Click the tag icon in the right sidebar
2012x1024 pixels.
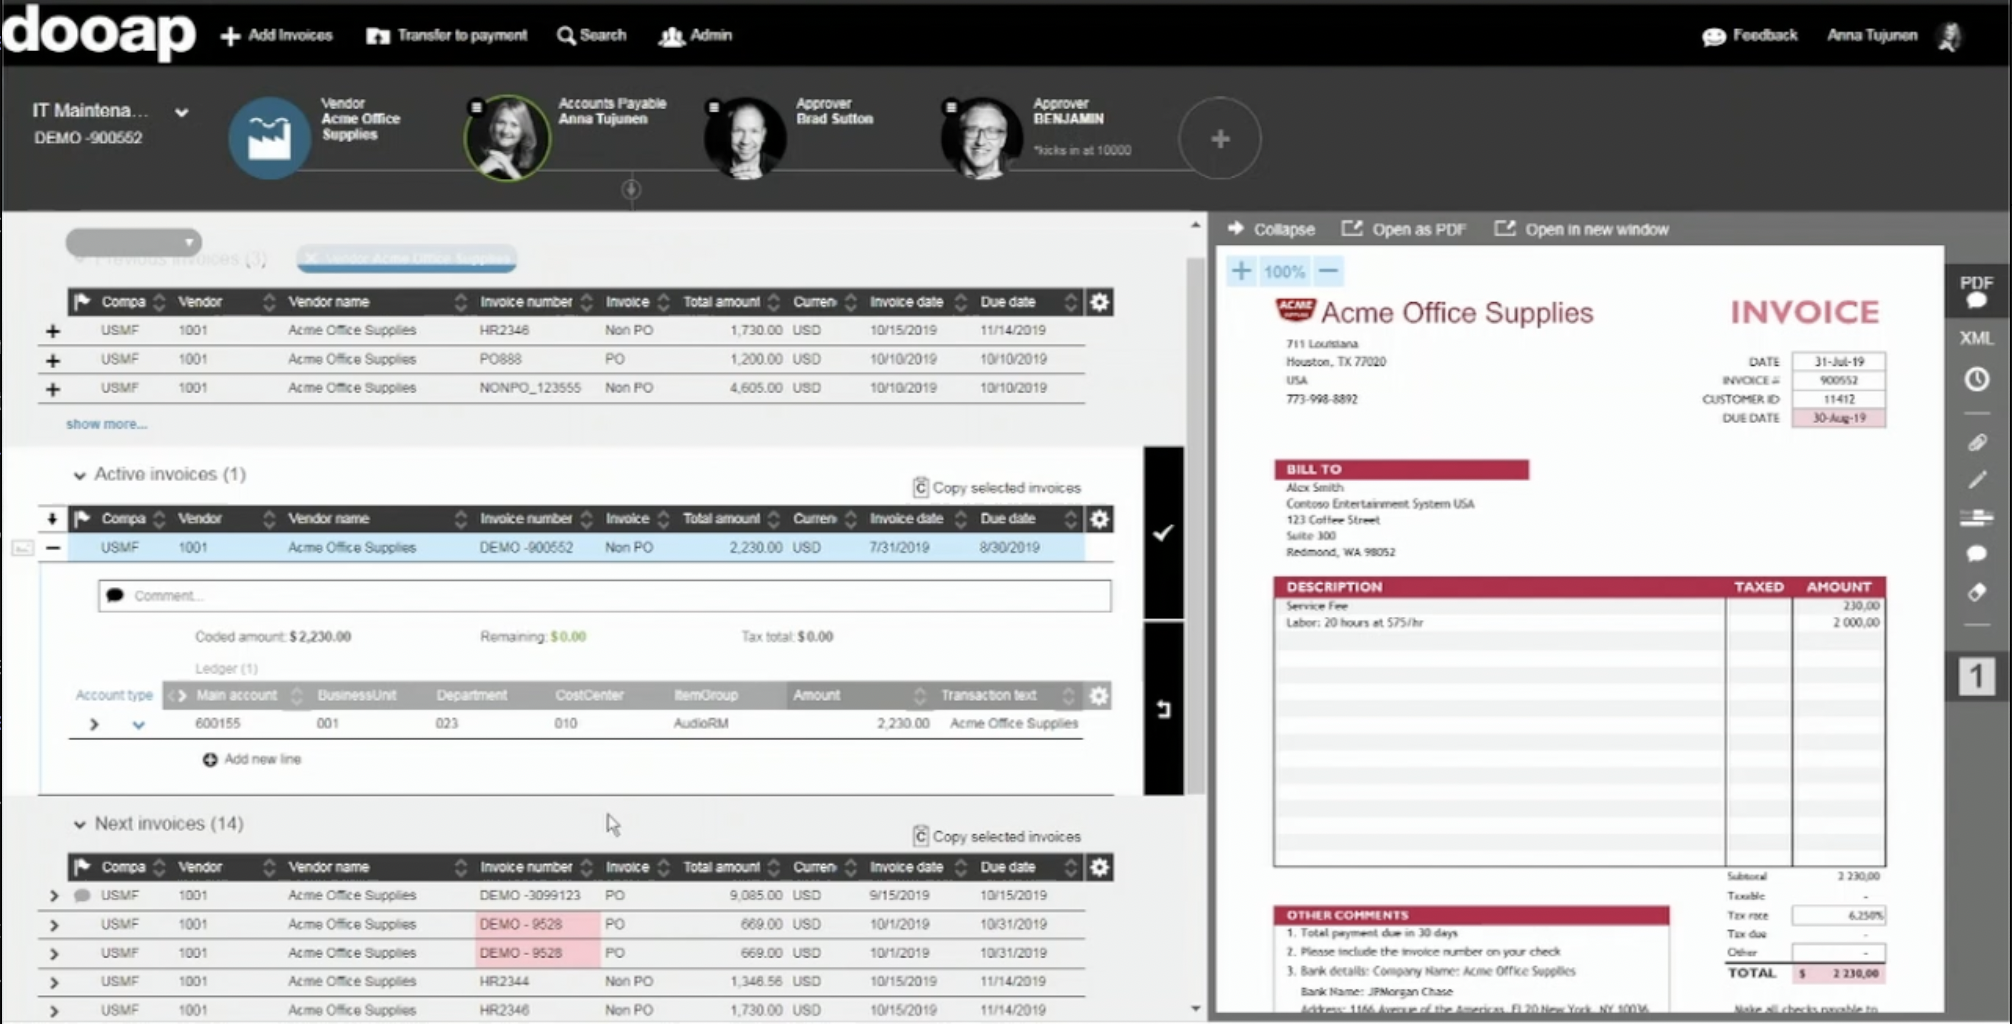pyautogui.click(x=1977, y=593)
